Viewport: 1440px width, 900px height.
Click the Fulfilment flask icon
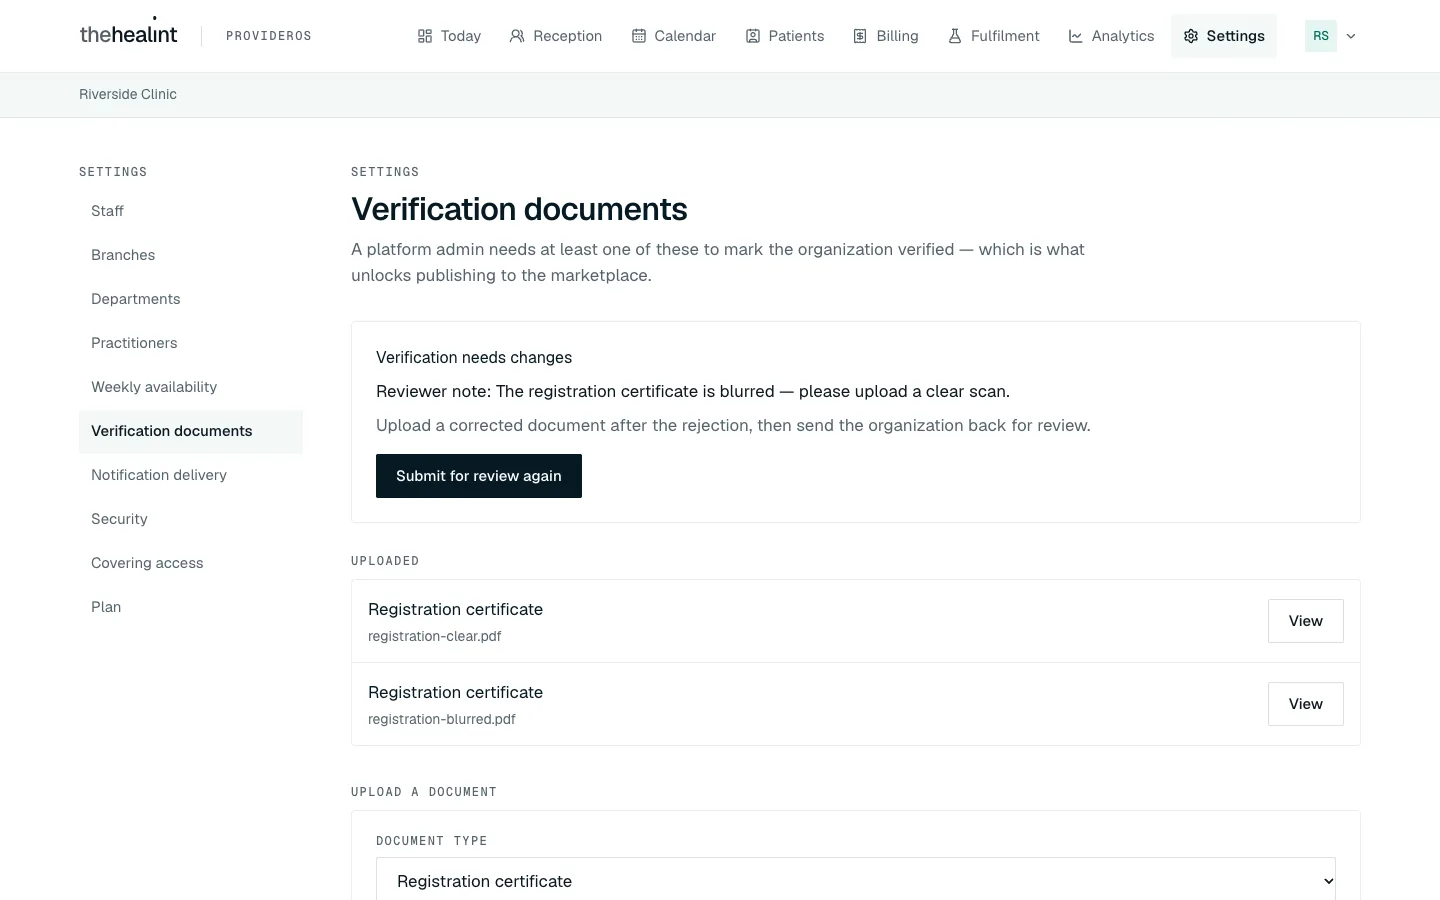coord(955,36)
